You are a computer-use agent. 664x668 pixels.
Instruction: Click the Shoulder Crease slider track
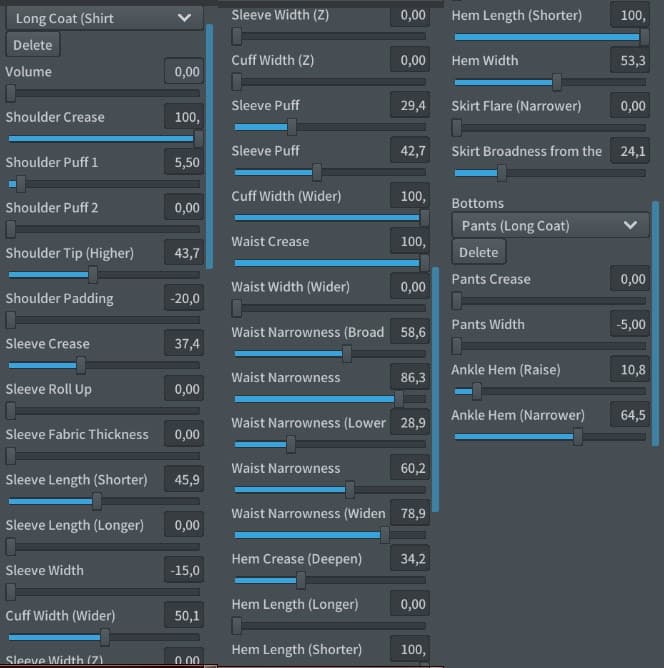click(x=100, y=138)
